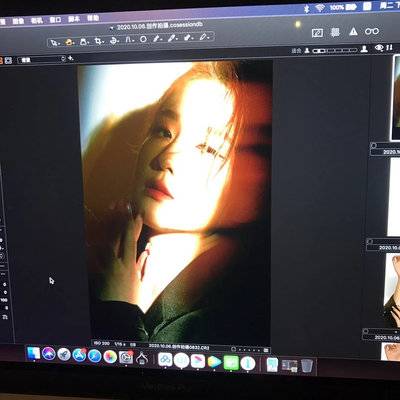Select the third thumbnail with hands
The height and width of the screenshot is (400, 400).
coord(392,290)
